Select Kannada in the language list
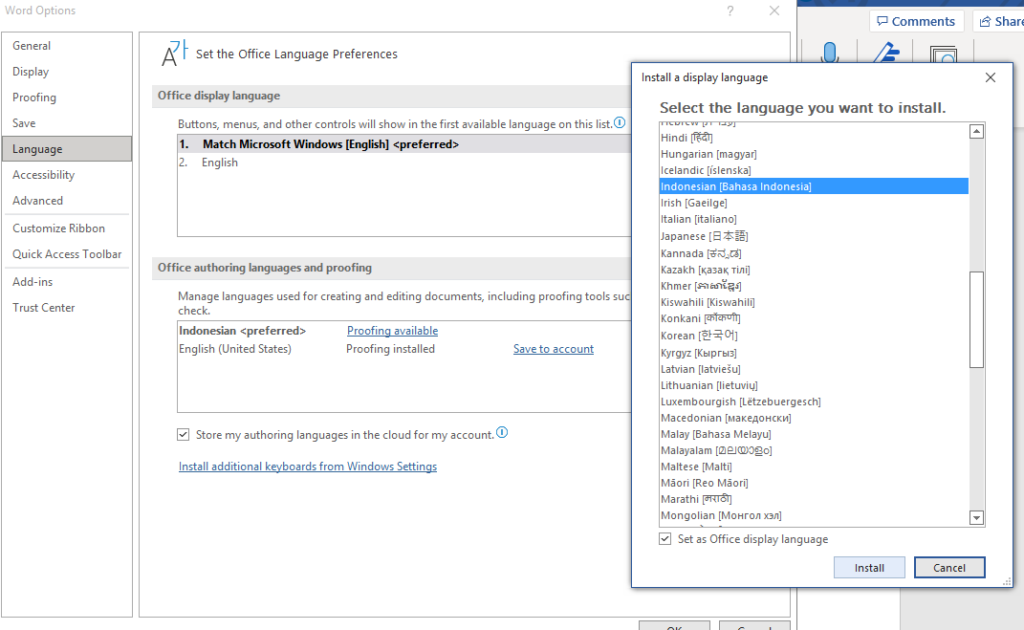The image size is (1024, 630). [x=814, y=253]
